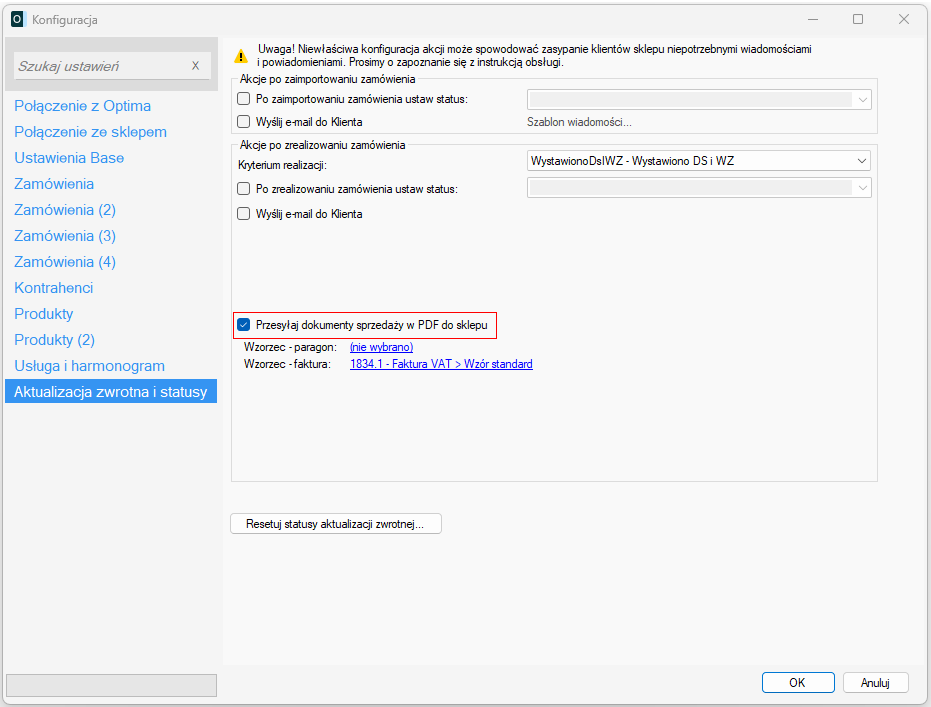Clear search with the X button
The image size is (931, 707).
pos(195,66)
